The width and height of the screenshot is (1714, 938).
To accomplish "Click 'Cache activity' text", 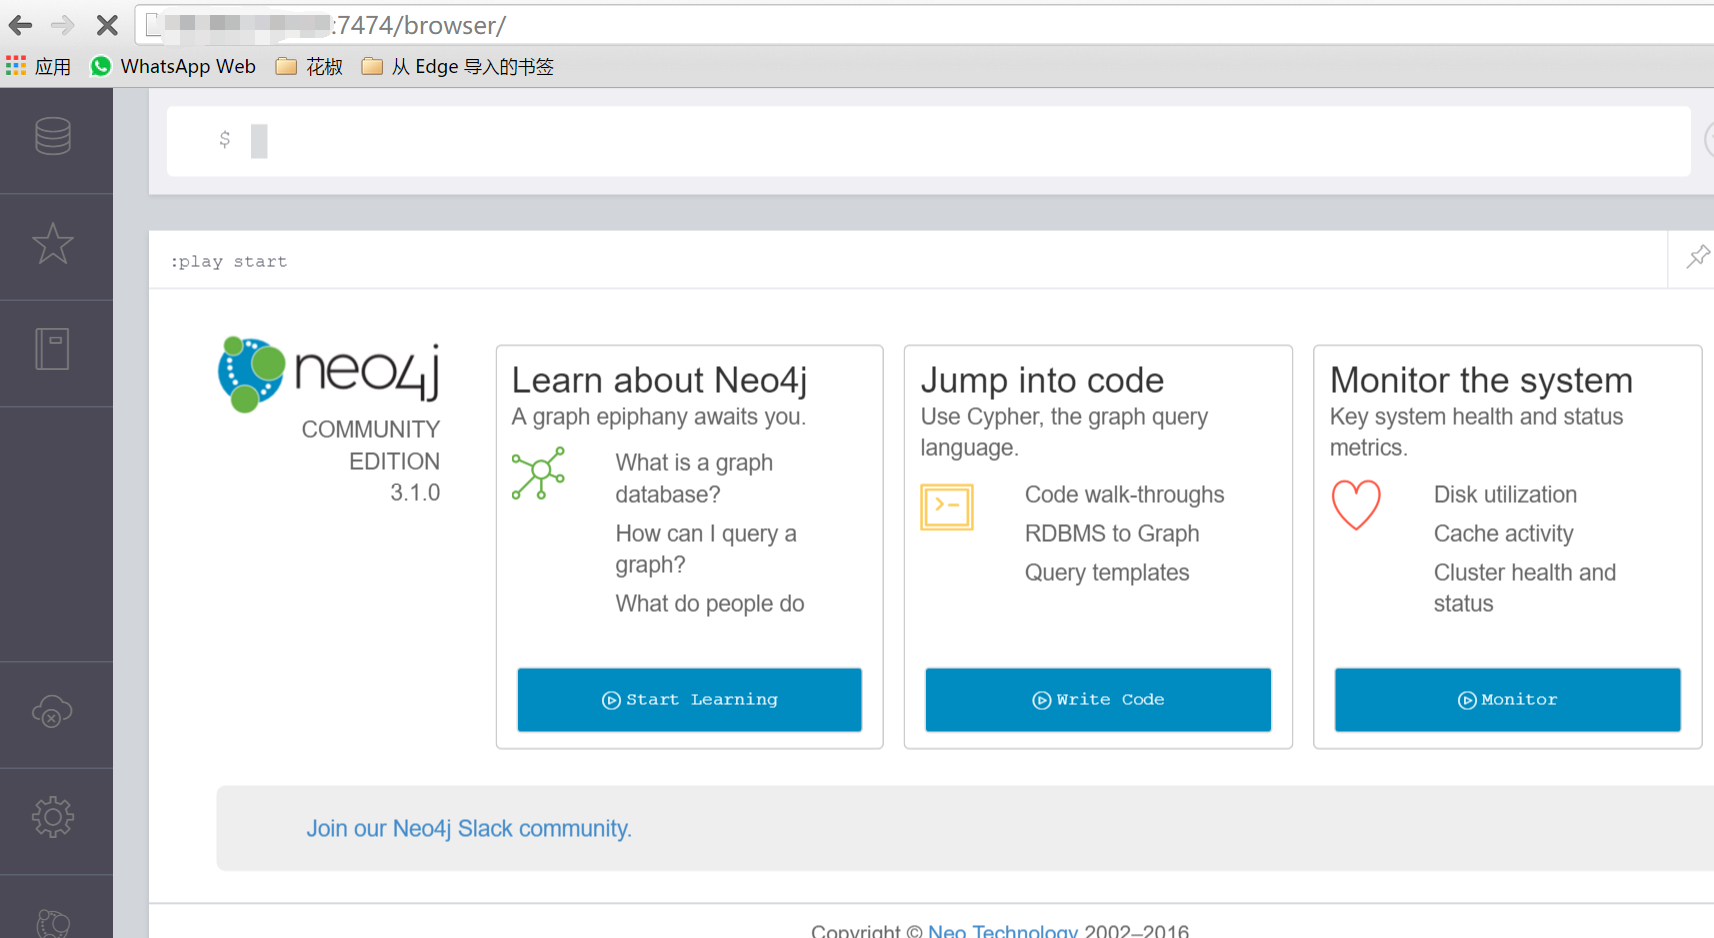I will pos(1503,533).
